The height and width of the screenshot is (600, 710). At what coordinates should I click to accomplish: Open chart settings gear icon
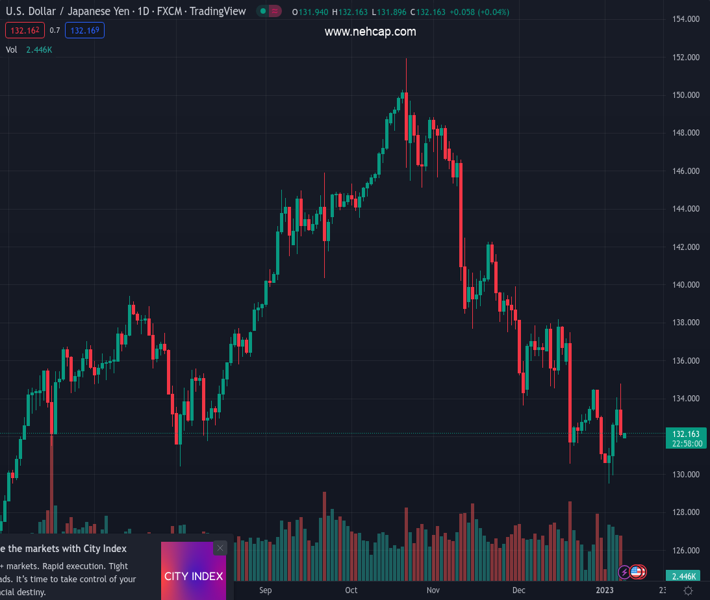coord(688,591)
